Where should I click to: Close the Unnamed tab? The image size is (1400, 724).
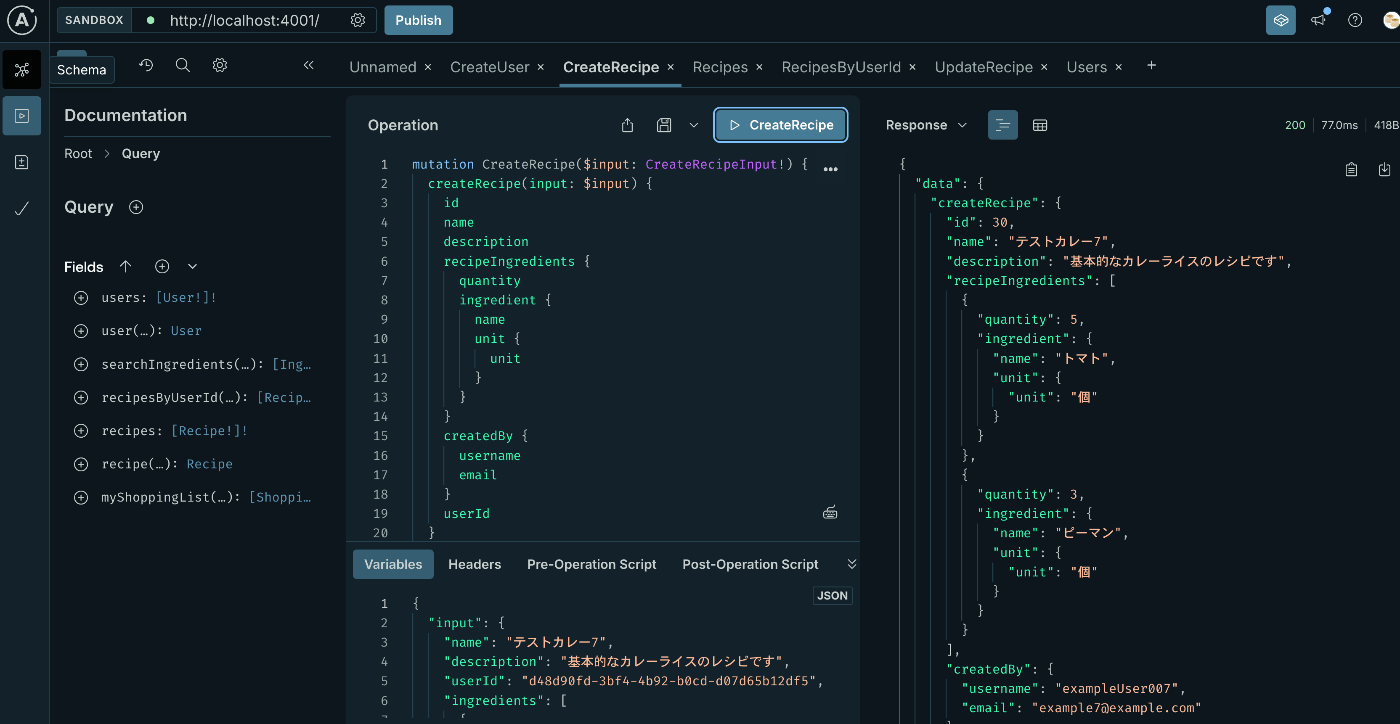428,67
